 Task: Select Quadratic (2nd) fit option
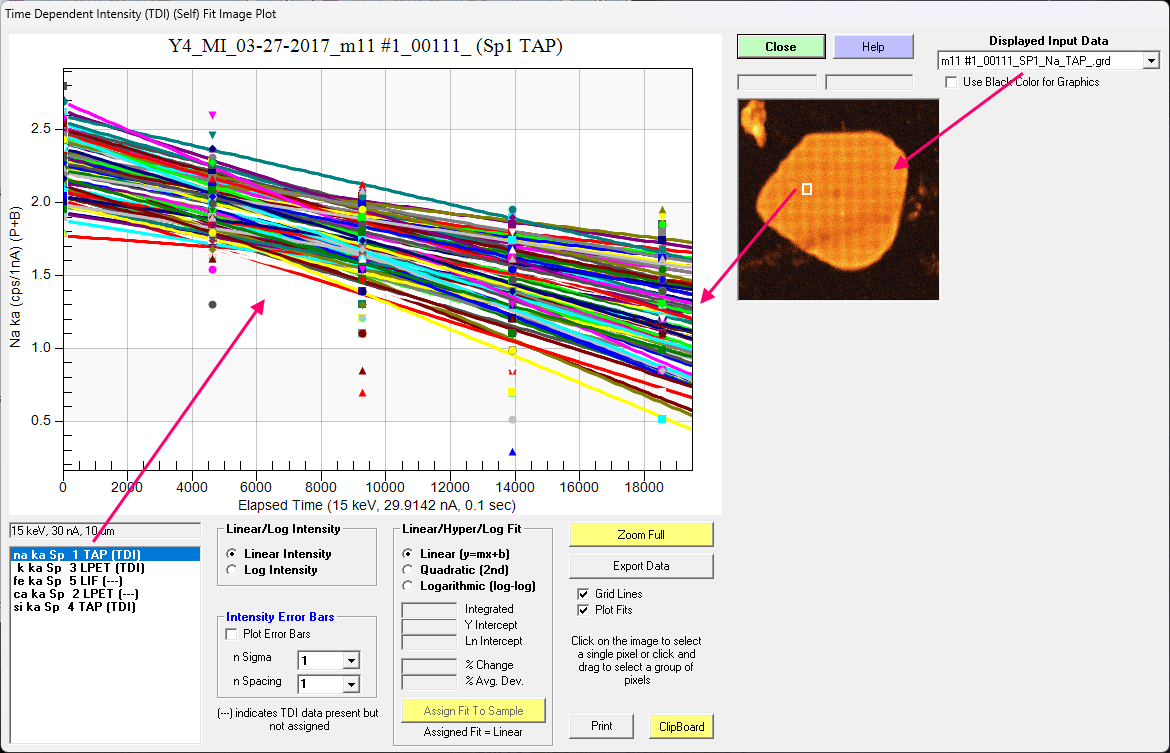point(407,569)
